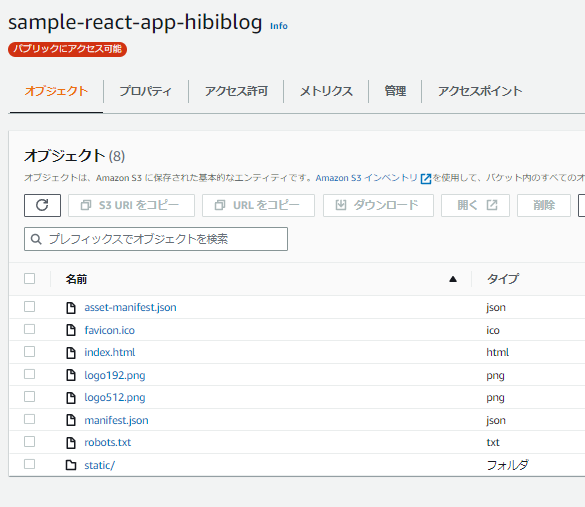
Task: Sort by the 名前 column header
Action: (x=76, y=279)
